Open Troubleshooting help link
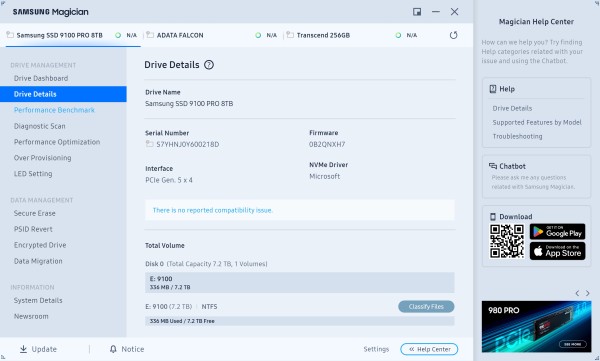Image resolution: width=600 pixels, height=361 pixels. coord(517,136)
